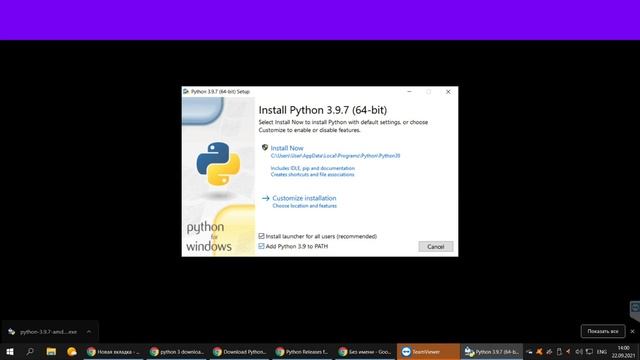Switch to TeamViewer taskbar window

428,351
